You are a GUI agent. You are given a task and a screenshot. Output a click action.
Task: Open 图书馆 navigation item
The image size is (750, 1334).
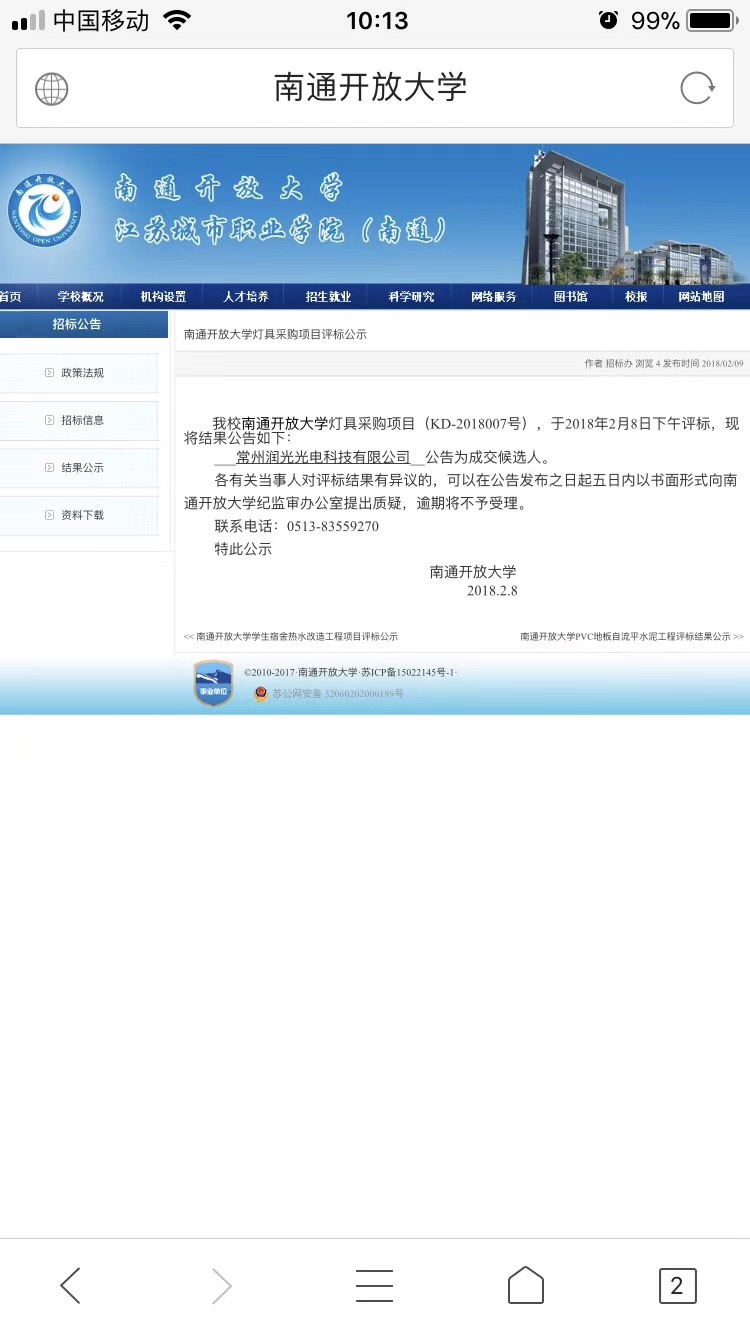(571, 297)
